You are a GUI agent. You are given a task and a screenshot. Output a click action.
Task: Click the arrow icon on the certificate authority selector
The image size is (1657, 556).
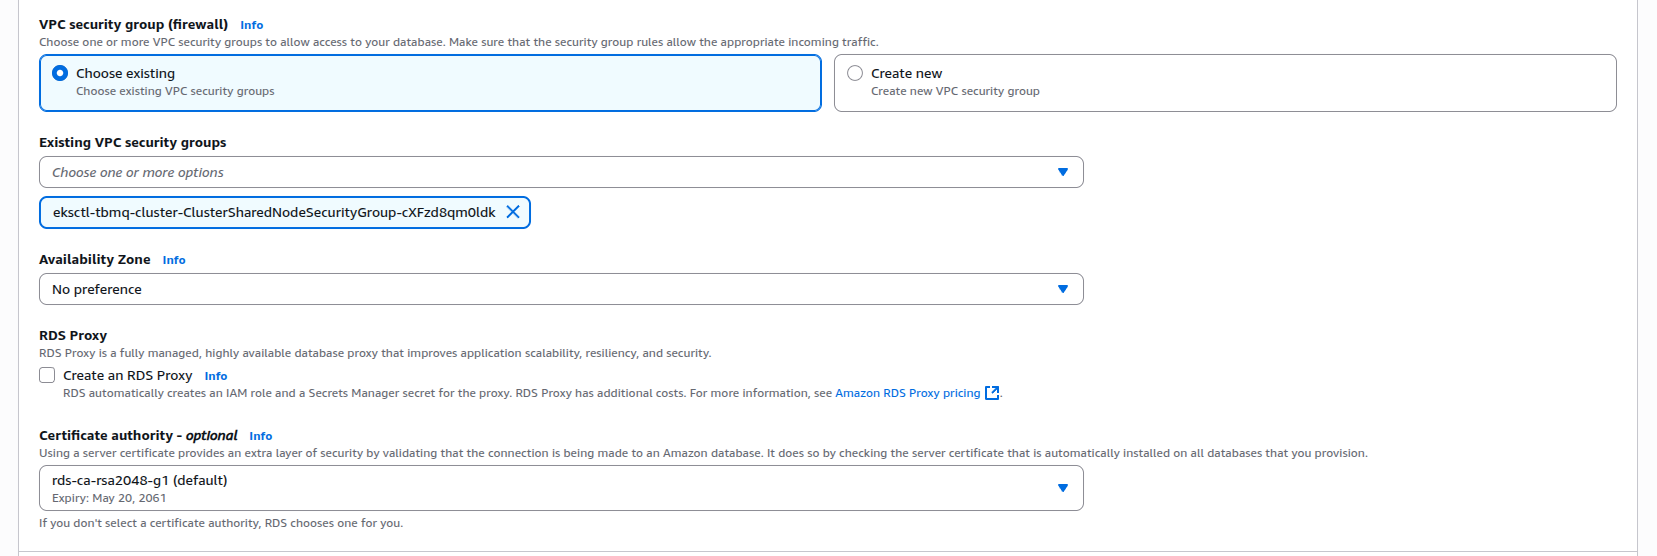1062,488
